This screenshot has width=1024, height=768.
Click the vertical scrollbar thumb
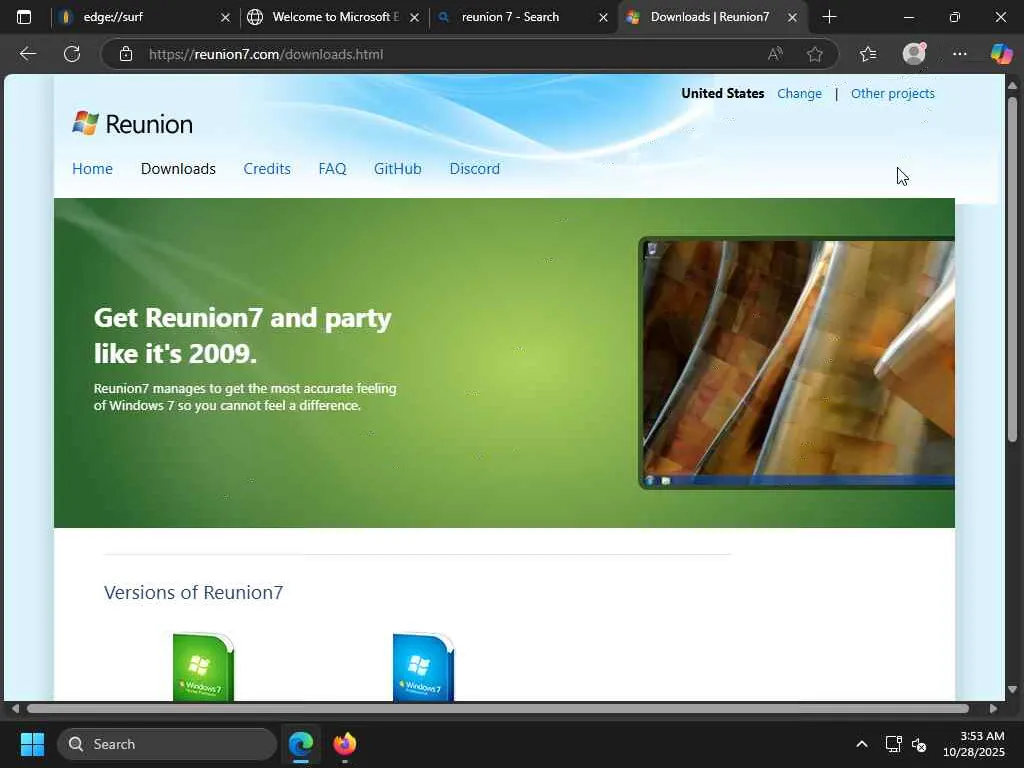tap(1012, 269)
